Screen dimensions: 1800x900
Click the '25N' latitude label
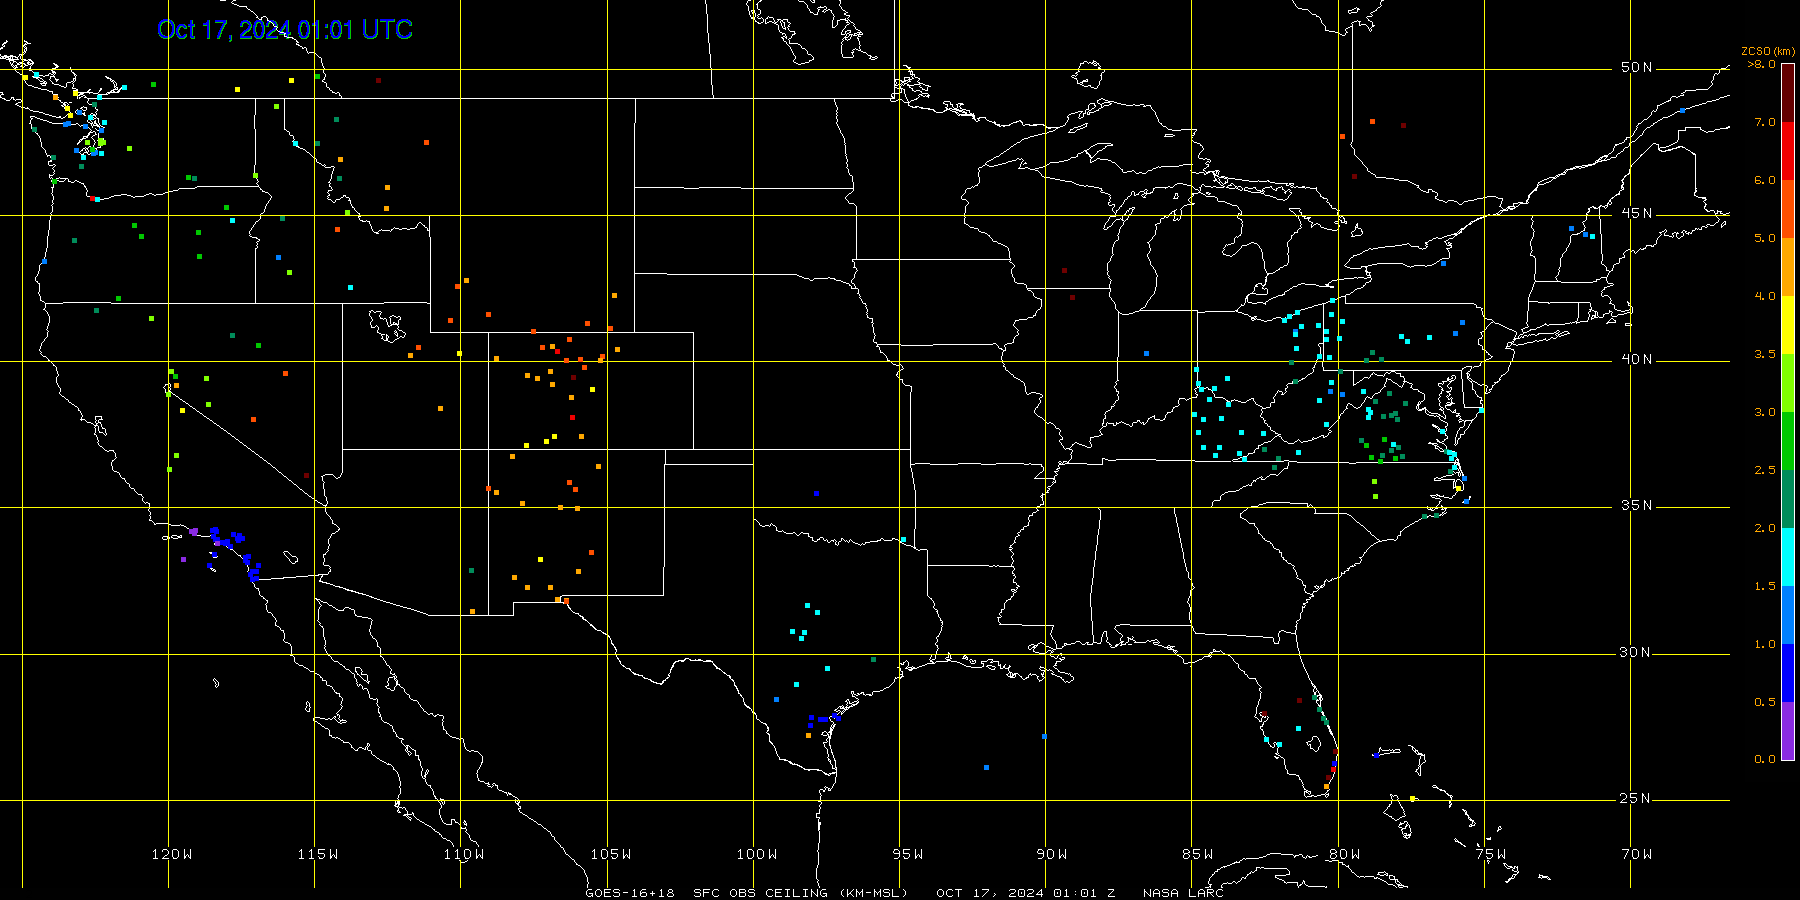click(x=1636, y=799)
